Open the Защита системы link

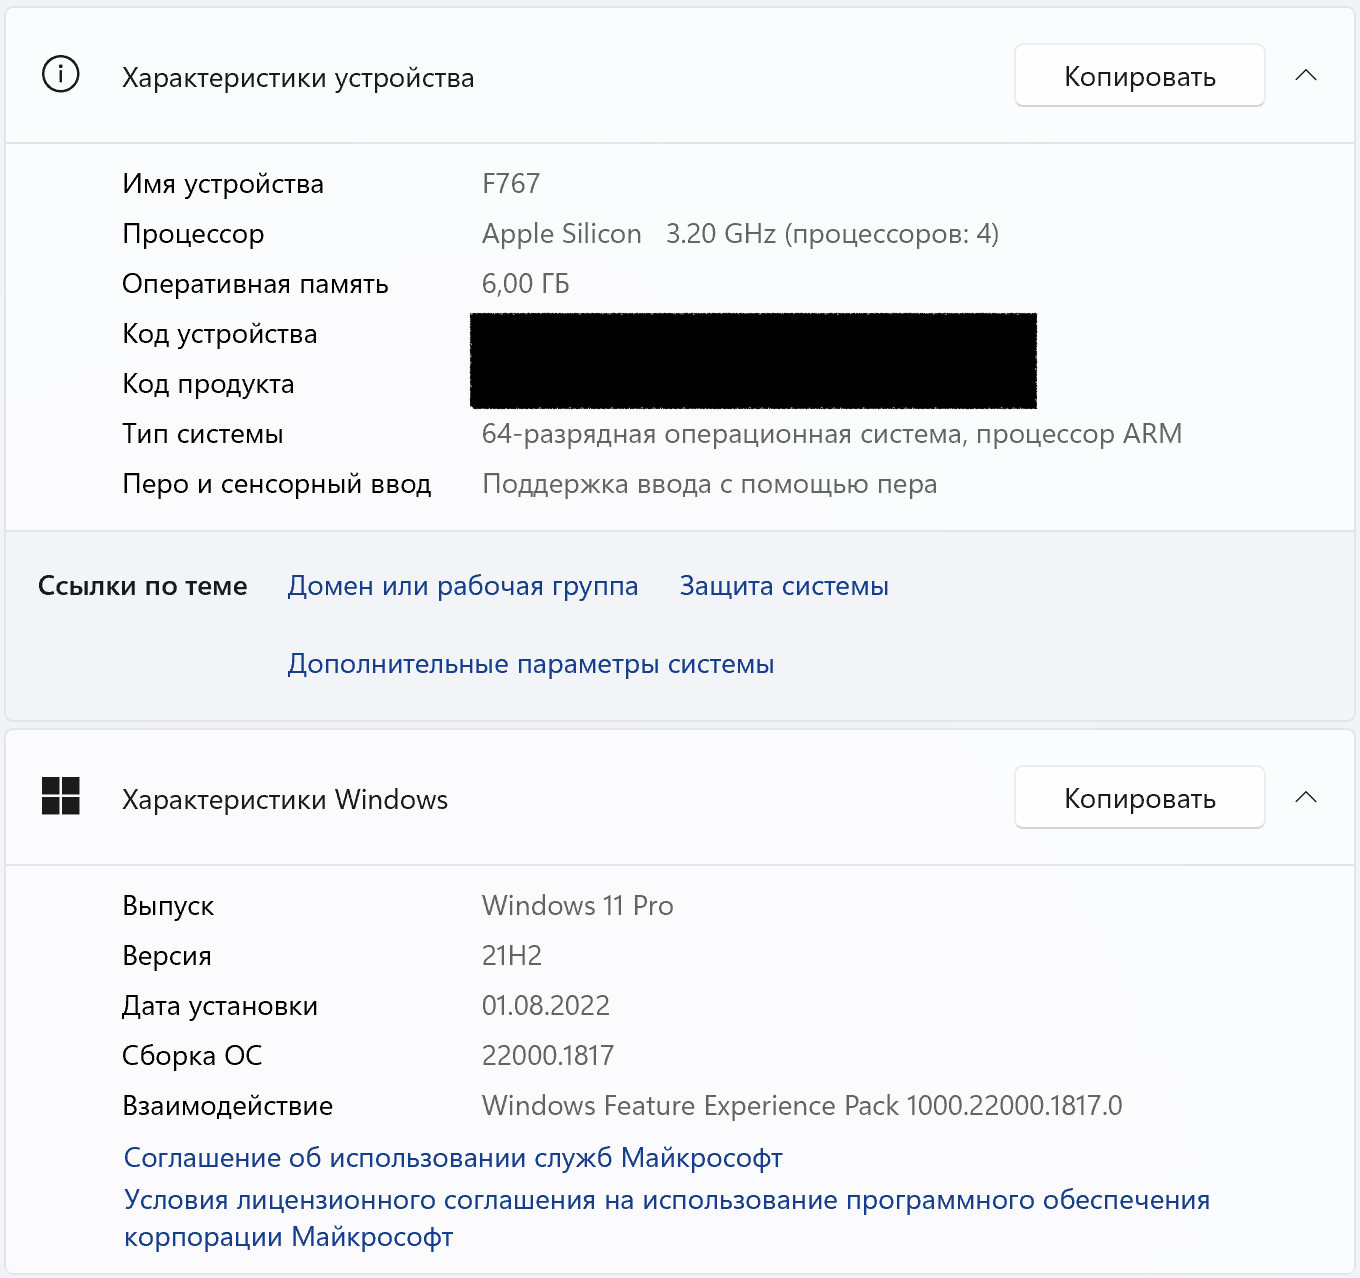point(784,586)
